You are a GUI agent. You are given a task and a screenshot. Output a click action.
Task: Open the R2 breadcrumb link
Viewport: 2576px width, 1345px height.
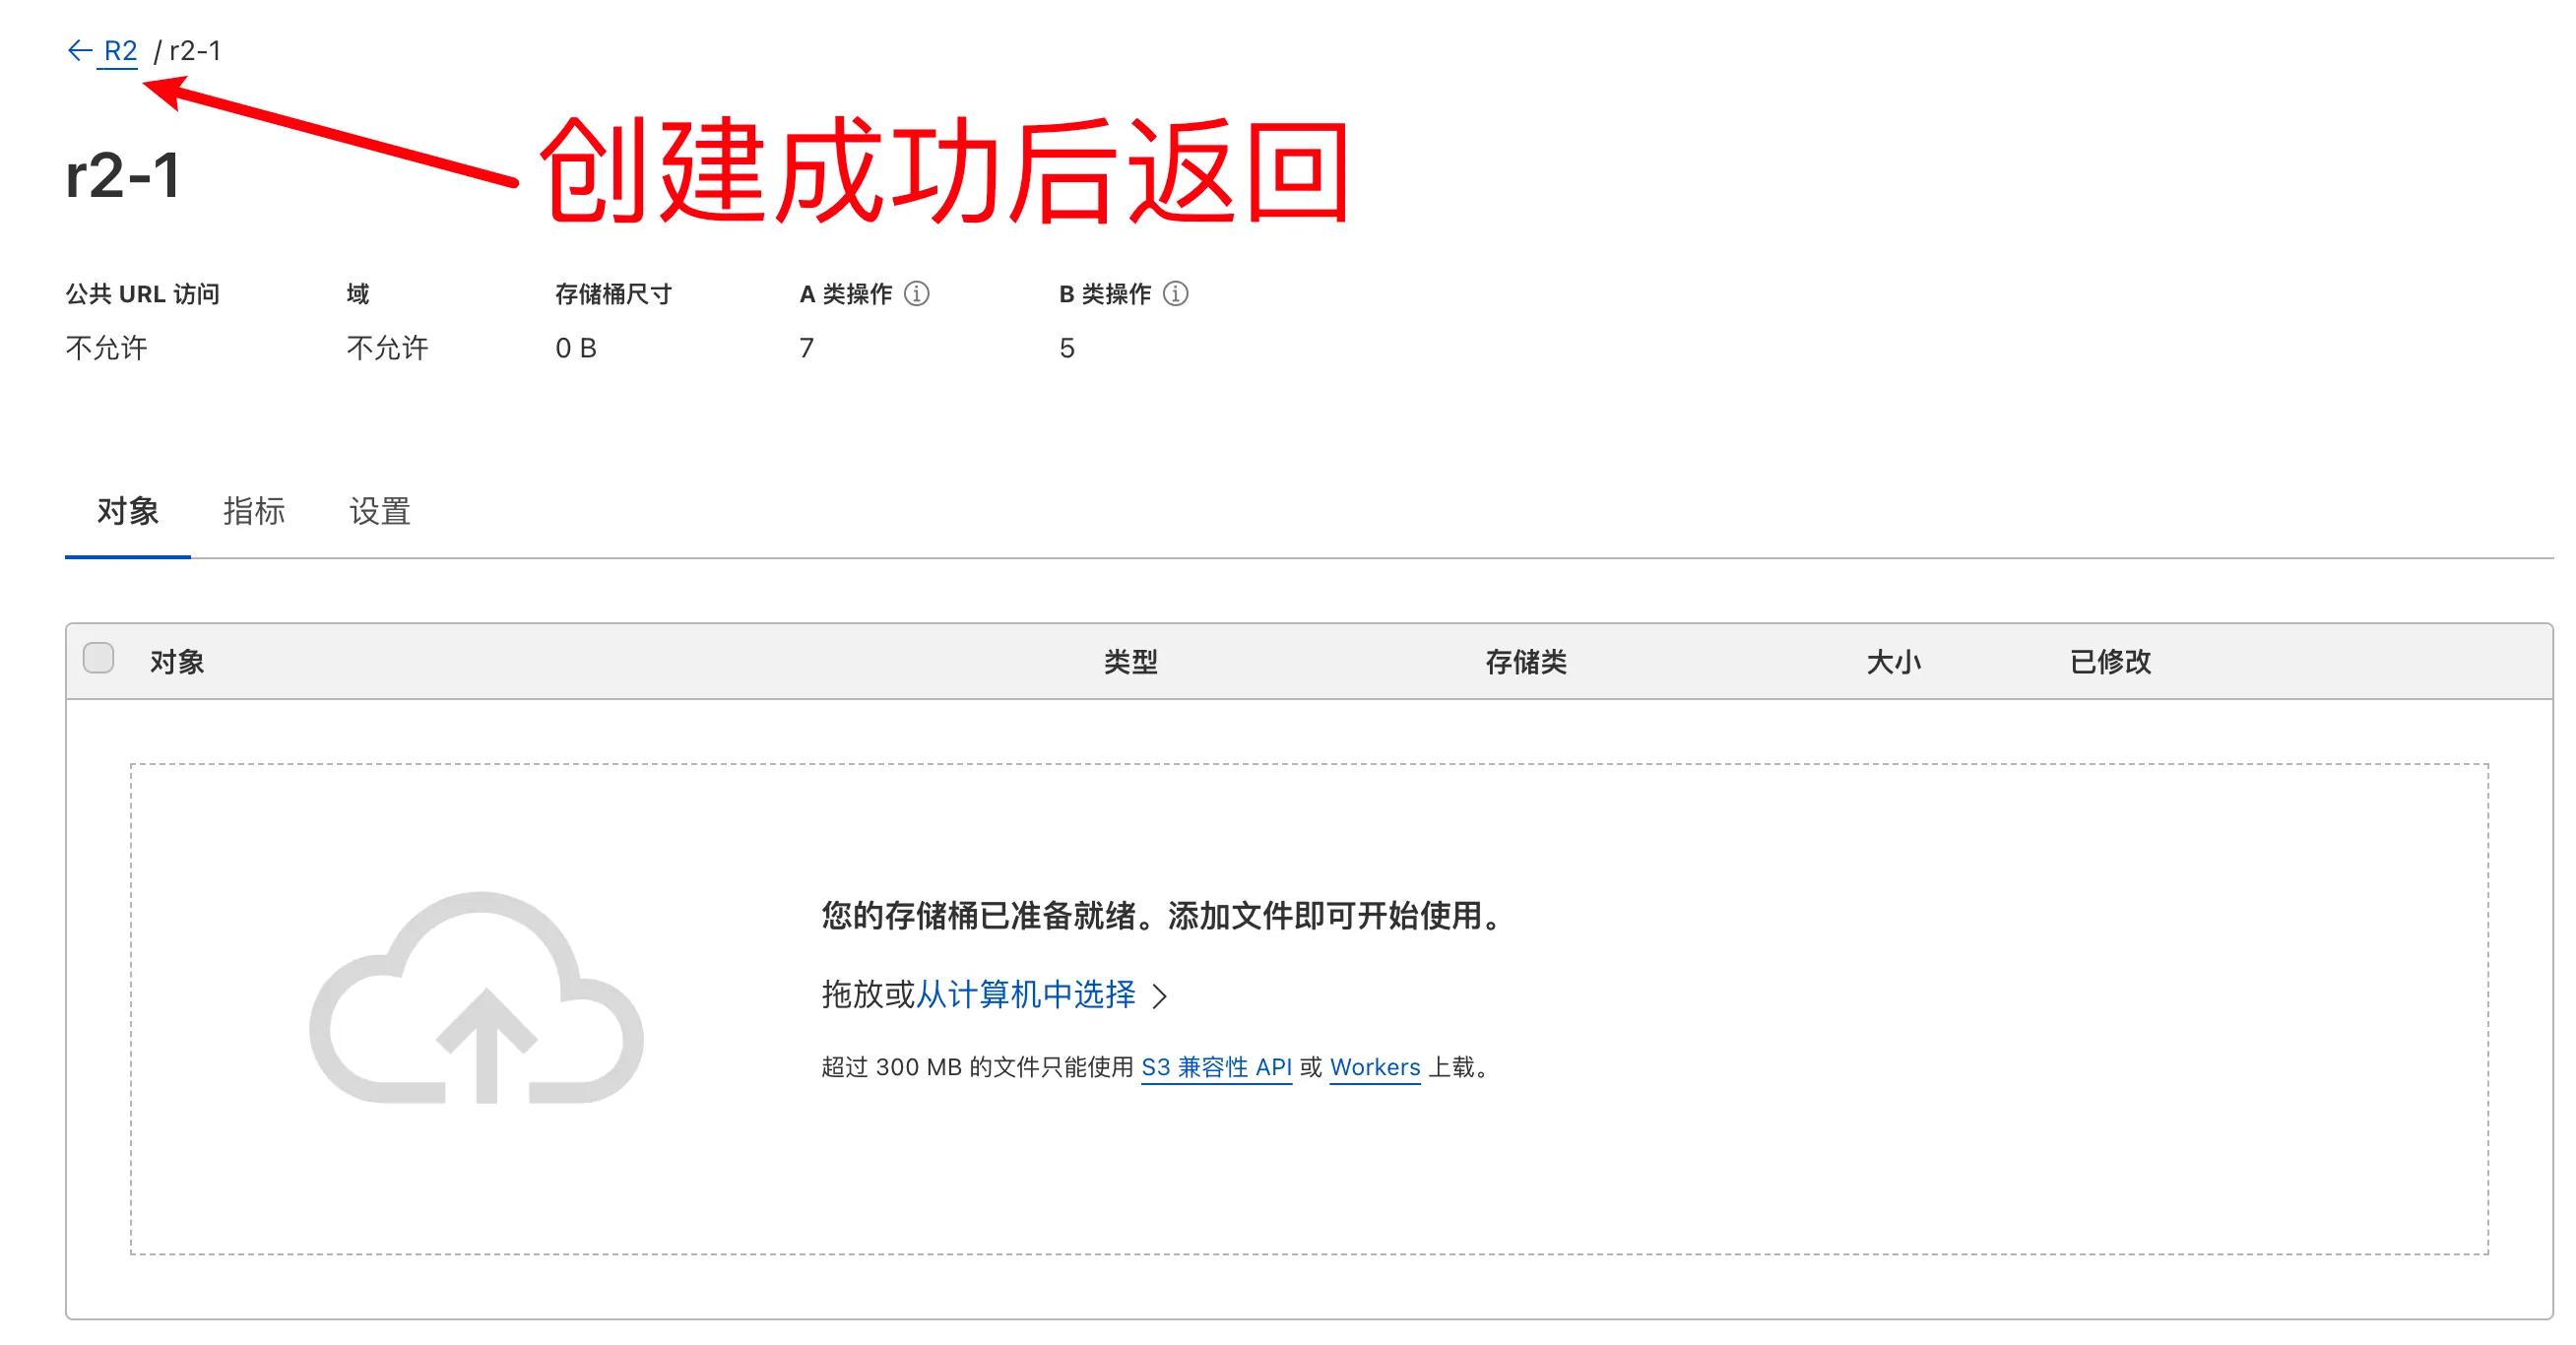point(120,51)
